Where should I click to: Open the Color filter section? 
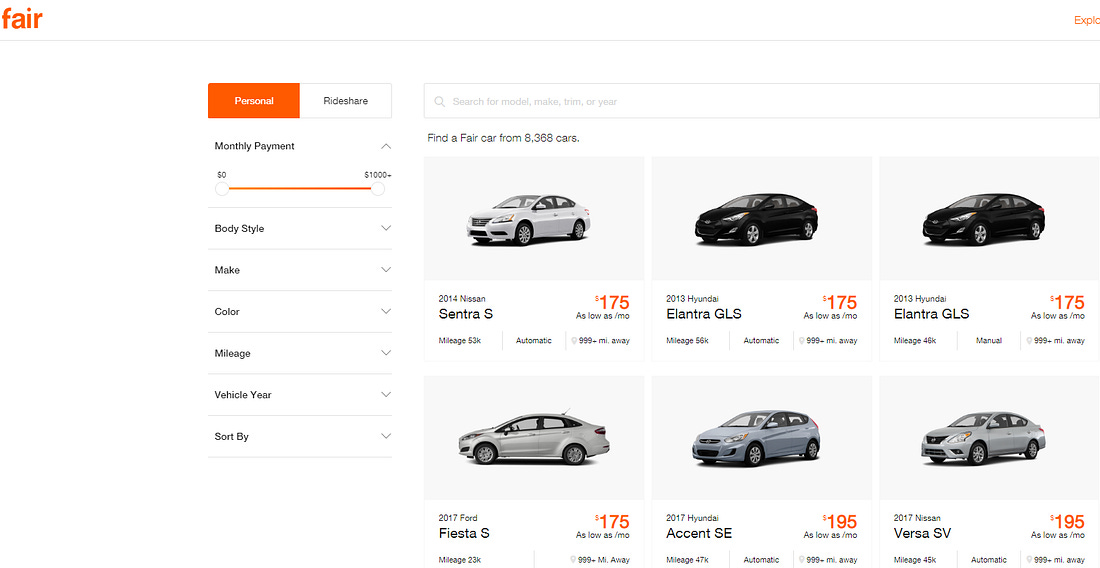coord(386,311)
